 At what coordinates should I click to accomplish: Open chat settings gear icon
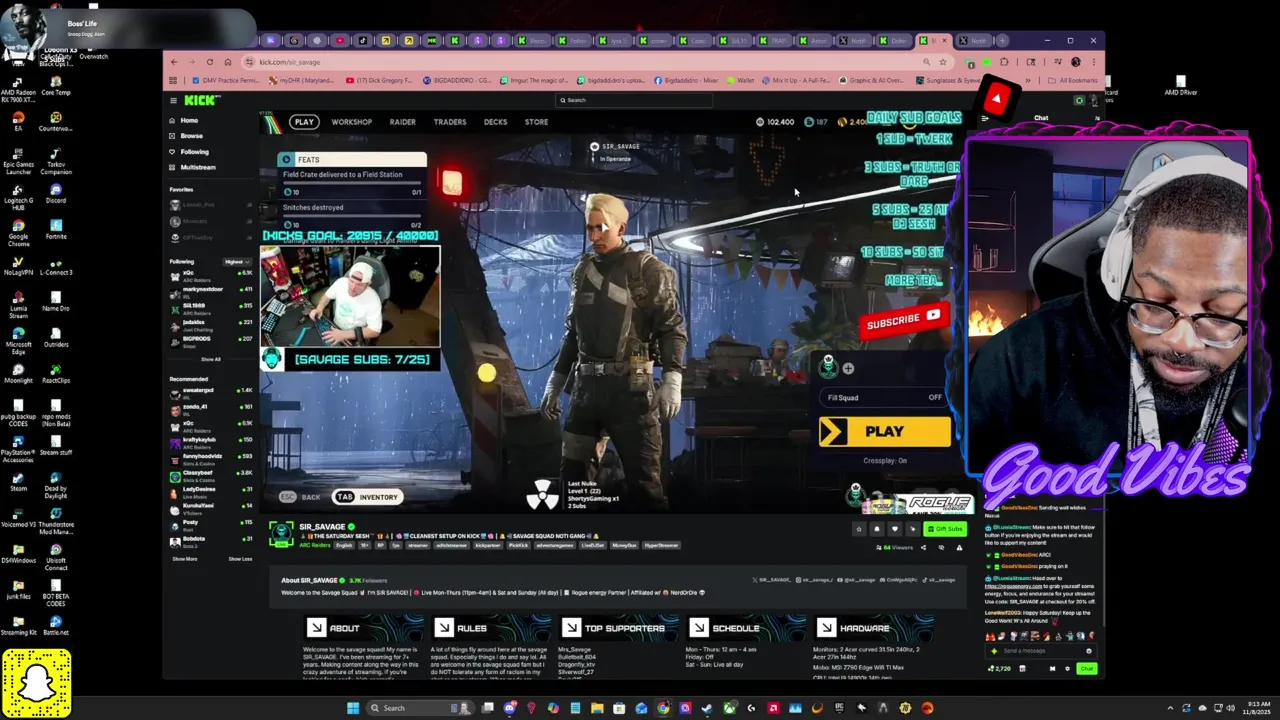[1067, 668]
